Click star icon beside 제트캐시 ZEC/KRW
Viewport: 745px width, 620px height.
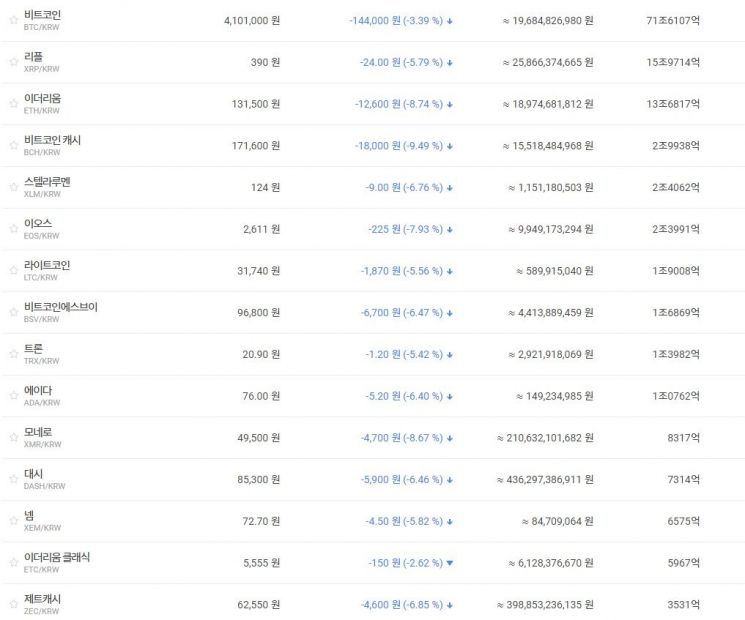point(13,604)
